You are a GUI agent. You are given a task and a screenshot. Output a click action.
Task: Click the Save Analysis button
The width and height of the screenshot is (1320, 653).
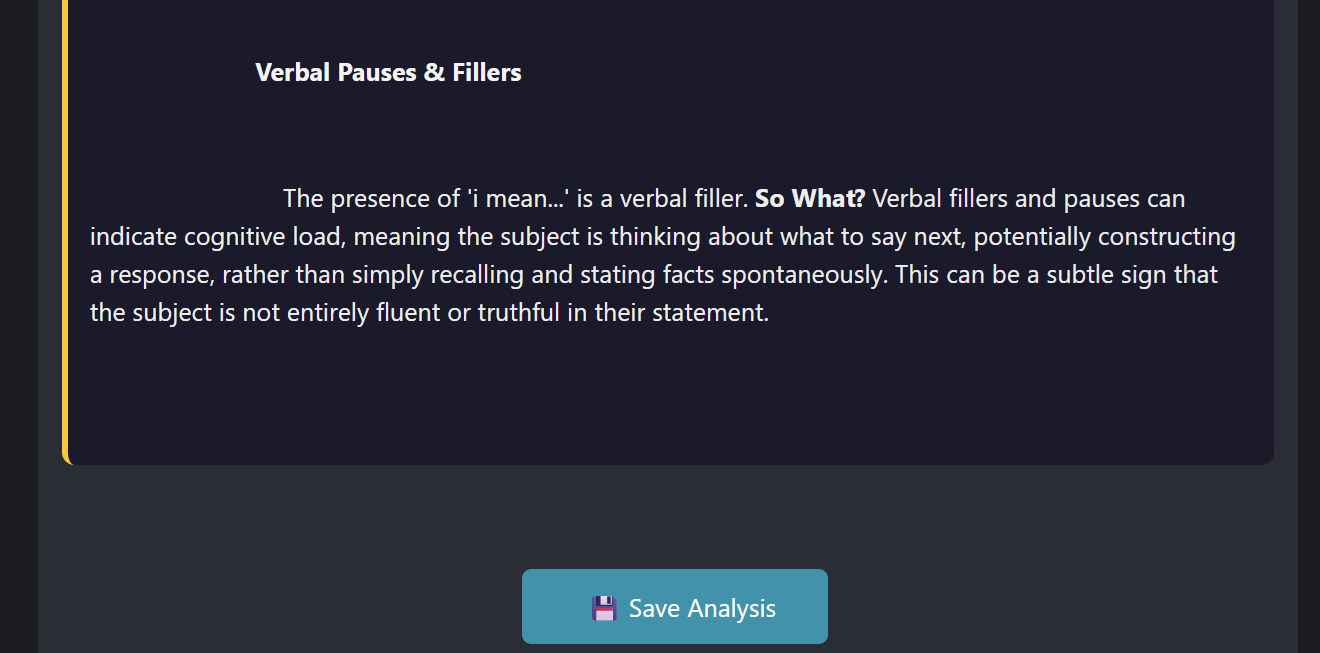click(674, 607)
